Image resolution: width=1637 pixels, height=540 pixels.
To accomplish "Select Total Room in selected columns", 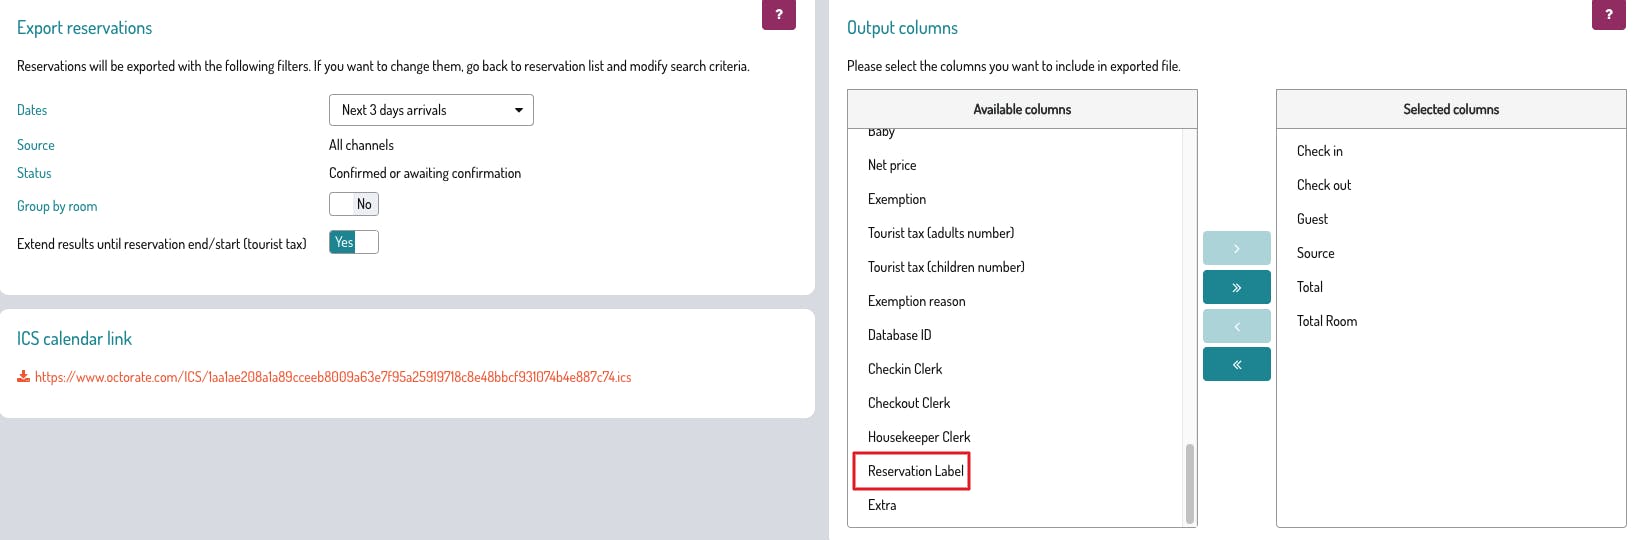I will pyautogui.click(x=1326, y=321).
